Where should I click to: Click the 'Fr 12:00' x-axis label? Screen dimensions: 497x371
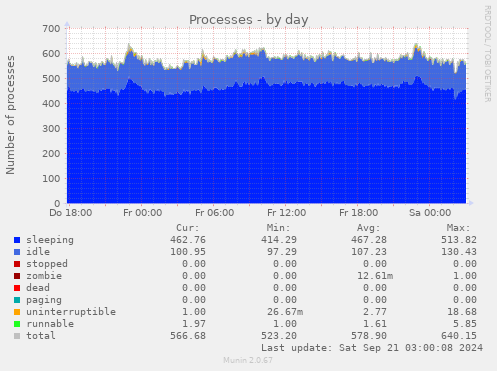[287, 213]
